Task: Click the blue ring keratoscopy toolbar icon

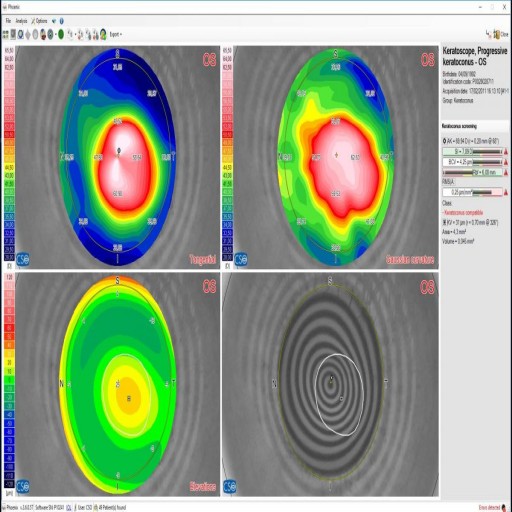Action: click(21, 34)
